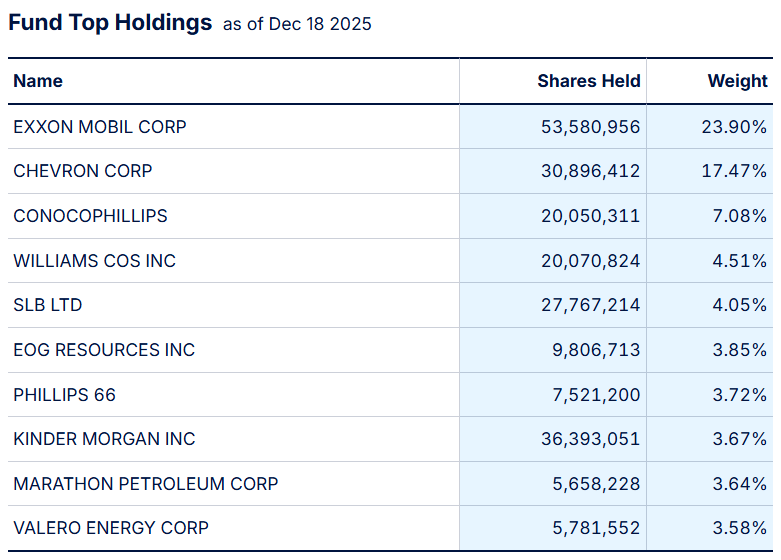The width and height of the screenshot is (781, 560).
Task: Click the Fund Top Holdings heading
Action: click(x=110, y=23)
